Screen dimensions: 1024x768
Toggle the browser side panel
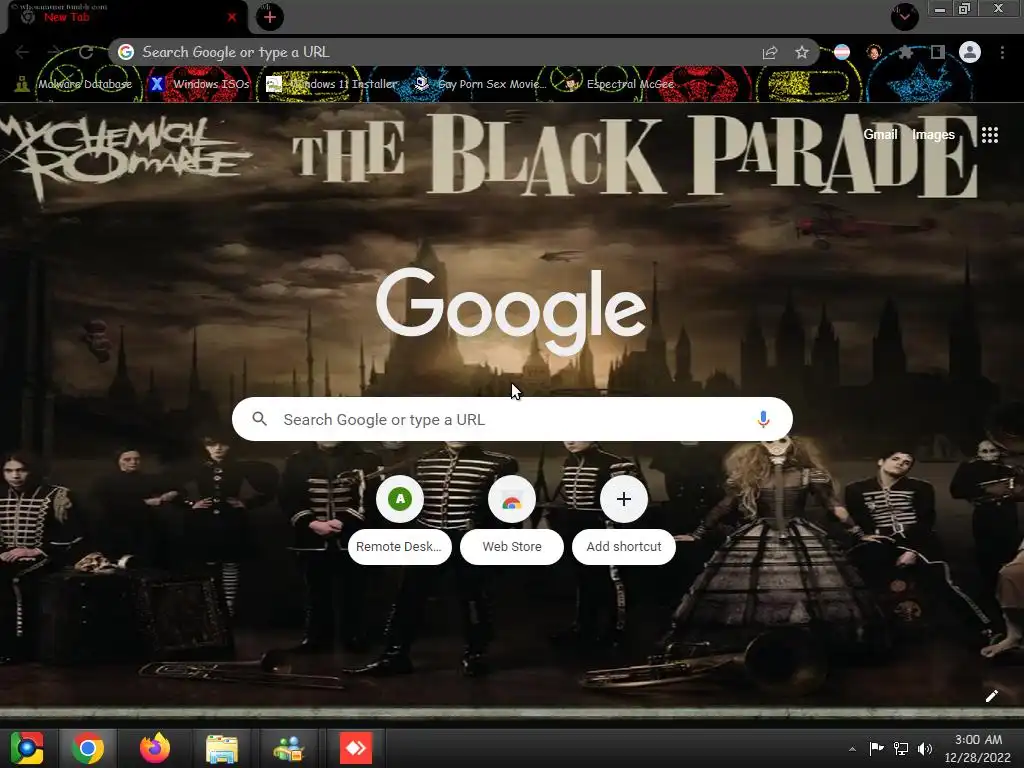click(x=938, y=52)
